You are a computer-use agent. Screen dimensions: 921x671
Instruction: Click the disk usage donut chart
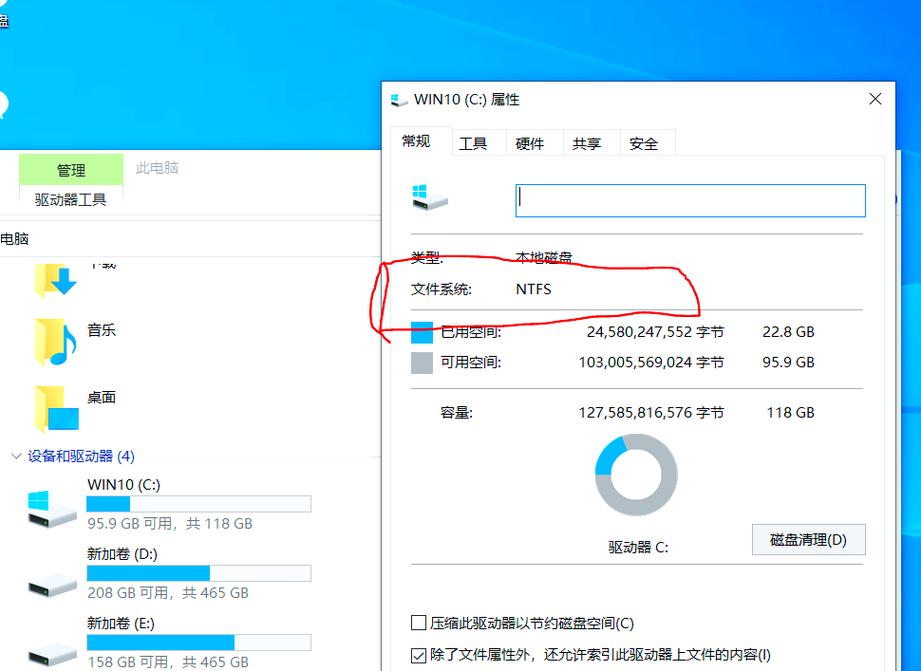pos(636,475)
